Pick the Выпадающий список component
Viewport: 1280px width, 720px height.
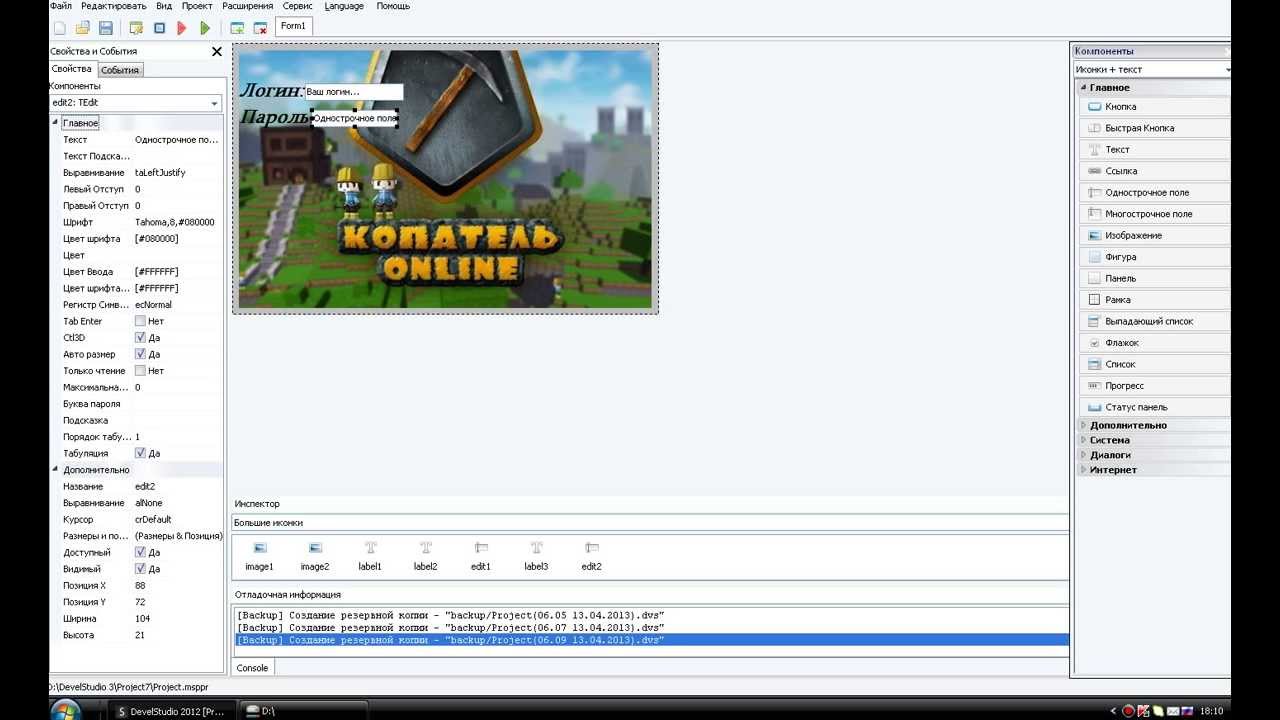[1154, 322]
